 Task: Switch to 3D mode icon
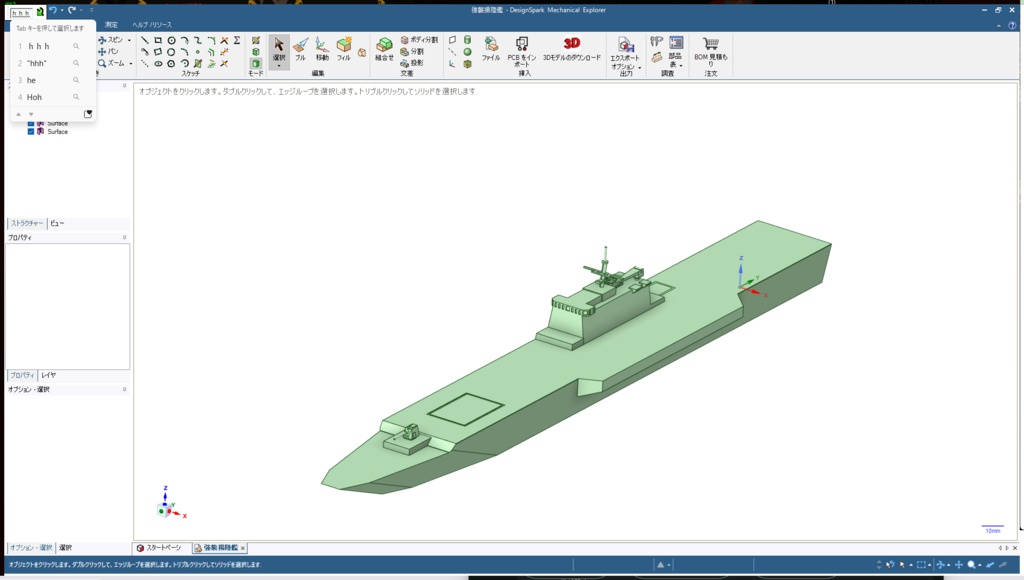[x=256, y=64]
